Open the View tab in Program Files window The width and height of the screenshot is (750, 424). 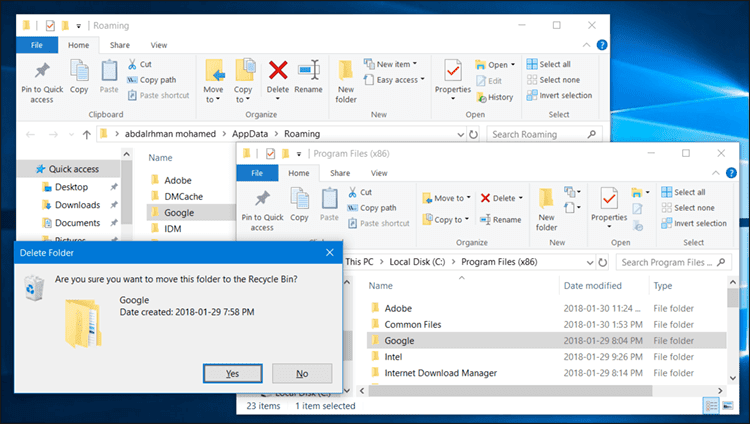(x=379, y=173)
